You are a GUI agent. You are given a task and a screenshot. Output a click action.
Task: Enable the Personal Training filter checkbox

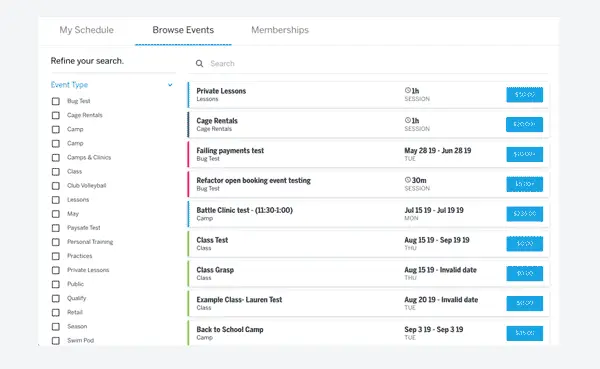pos(56,242)
